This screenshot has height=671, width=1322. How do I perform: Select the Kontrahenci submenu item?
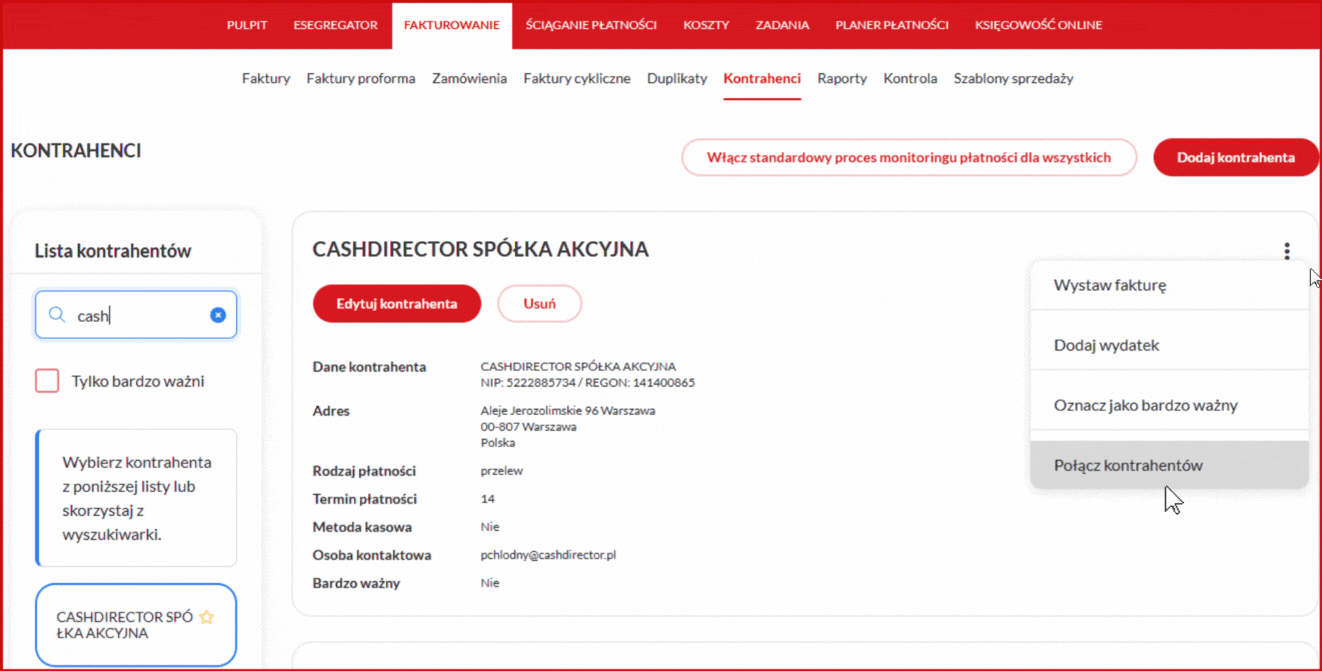[x=762, y=78]
